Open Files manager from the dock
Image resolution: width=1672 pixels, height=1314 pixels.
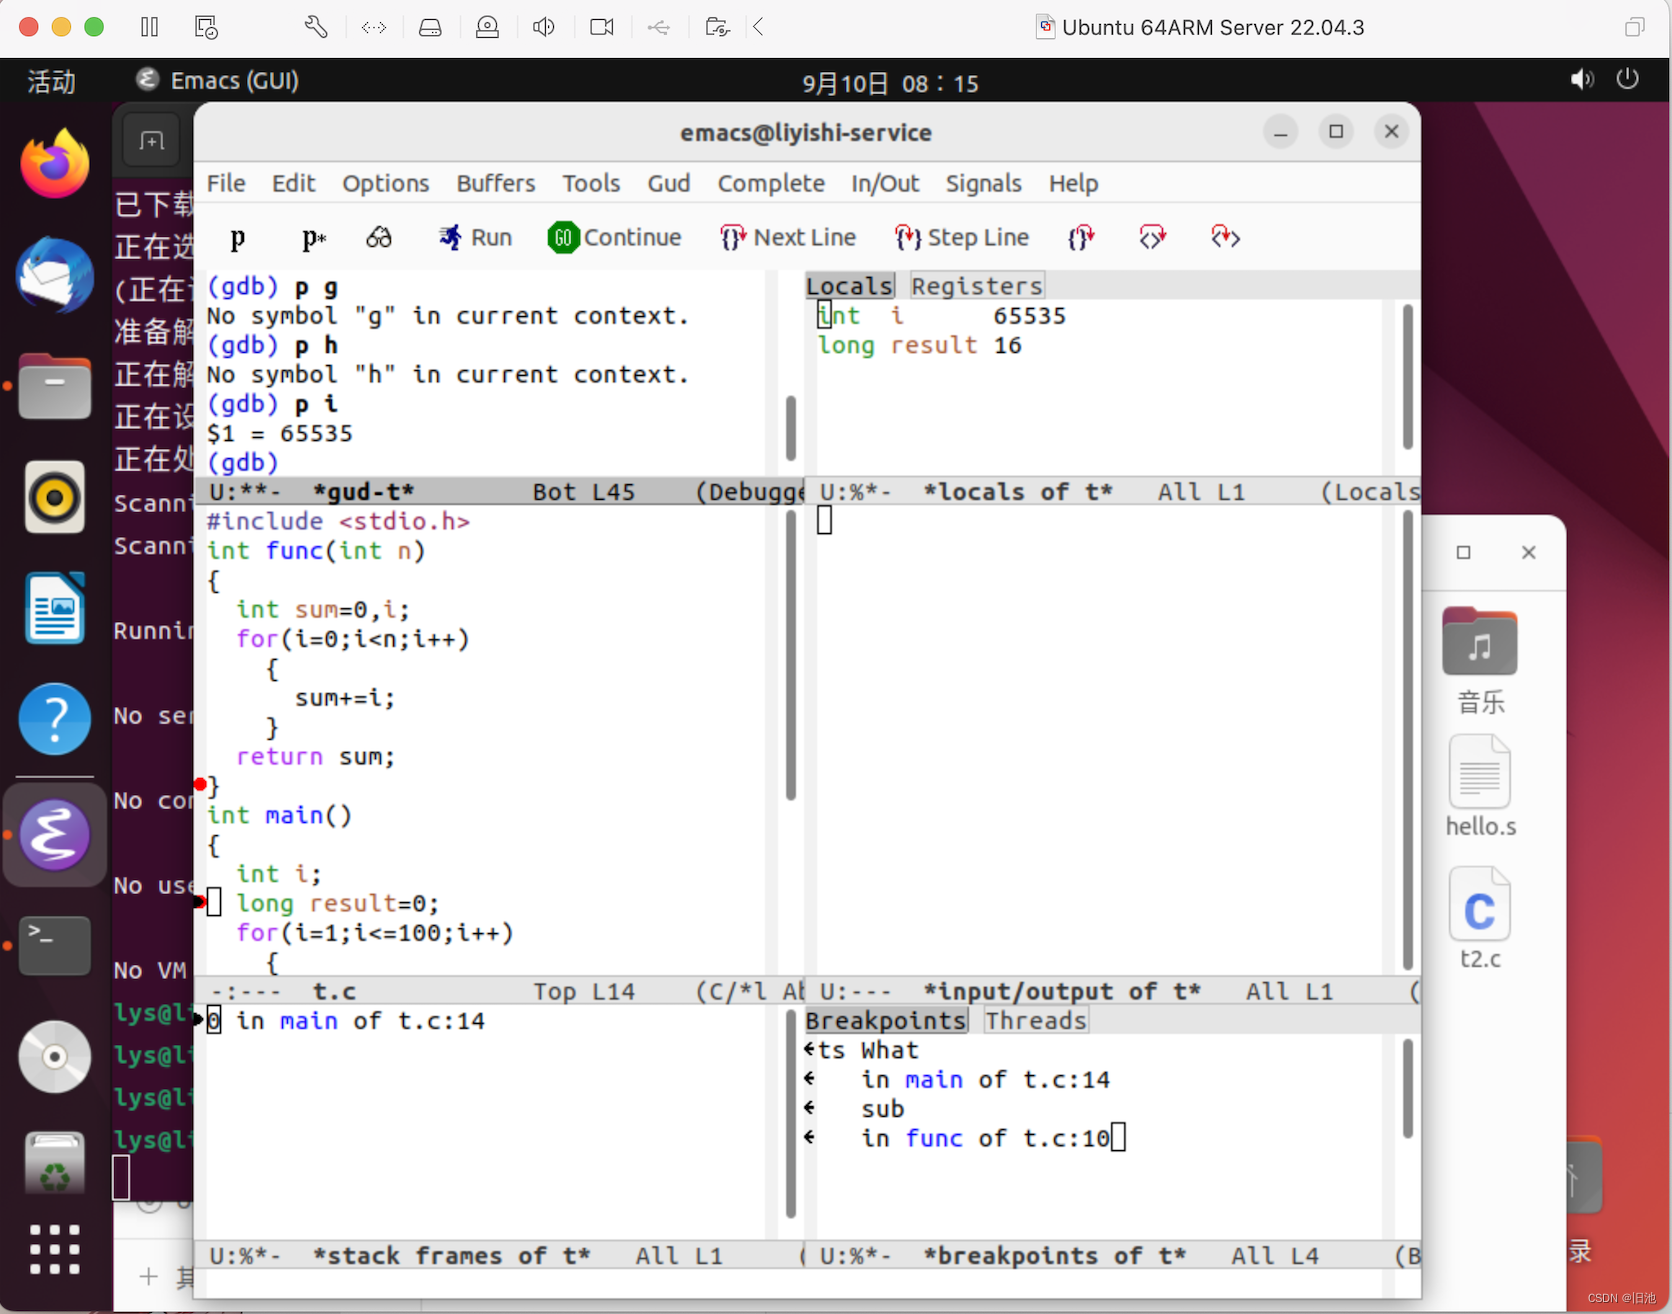coord(55,386)
